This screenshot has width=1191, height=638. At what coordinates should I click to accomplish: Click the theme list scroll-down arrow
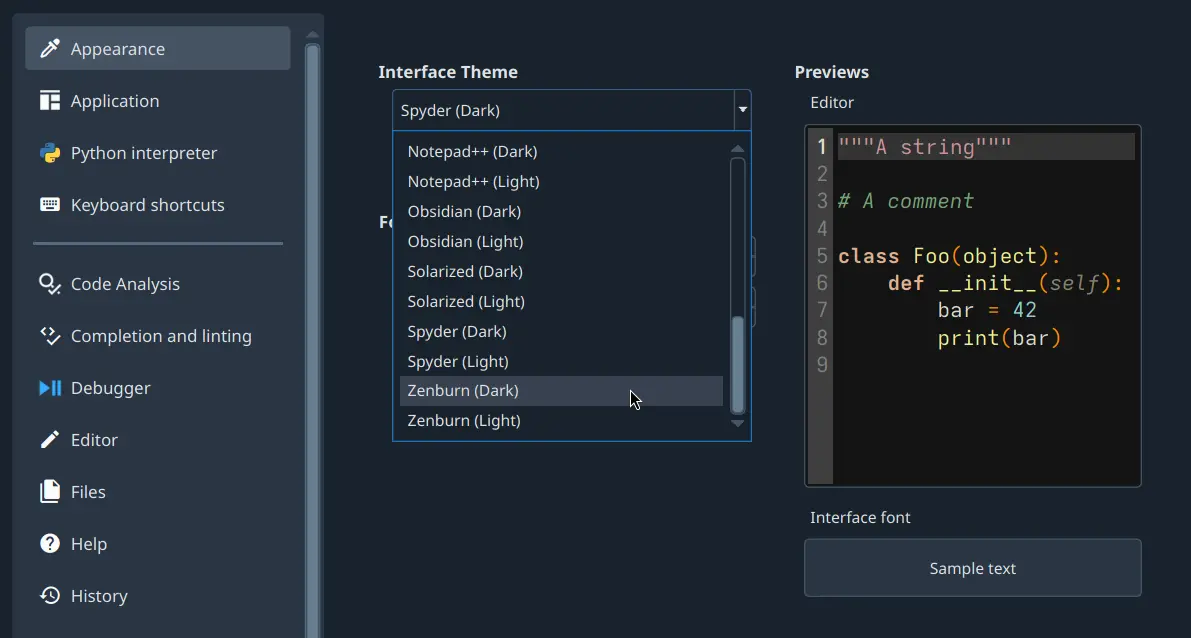pos(738,423)
